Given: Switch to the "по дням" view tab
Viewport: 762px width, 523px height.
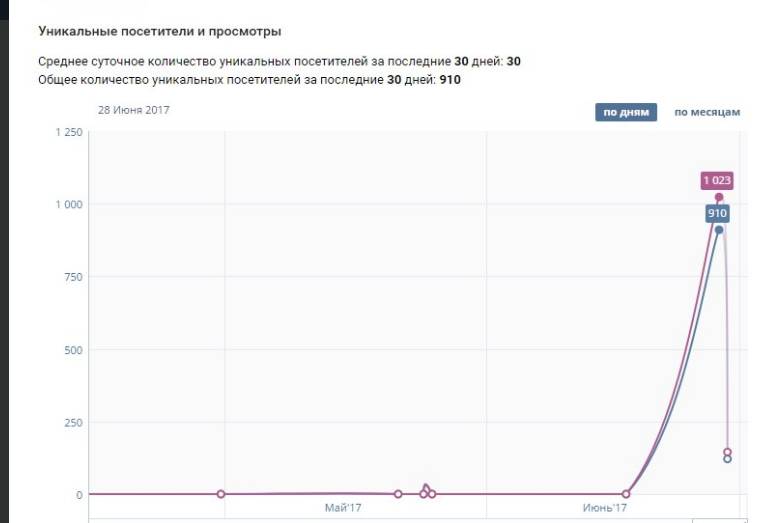Looking at the screenshot, I should (x=626, y=112).
